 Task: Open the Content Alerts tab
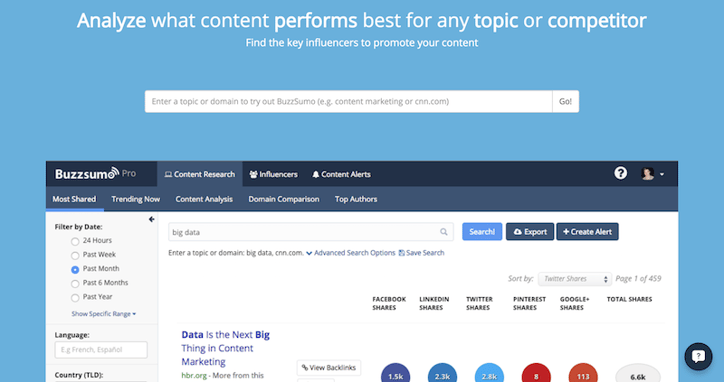[341, 174]
